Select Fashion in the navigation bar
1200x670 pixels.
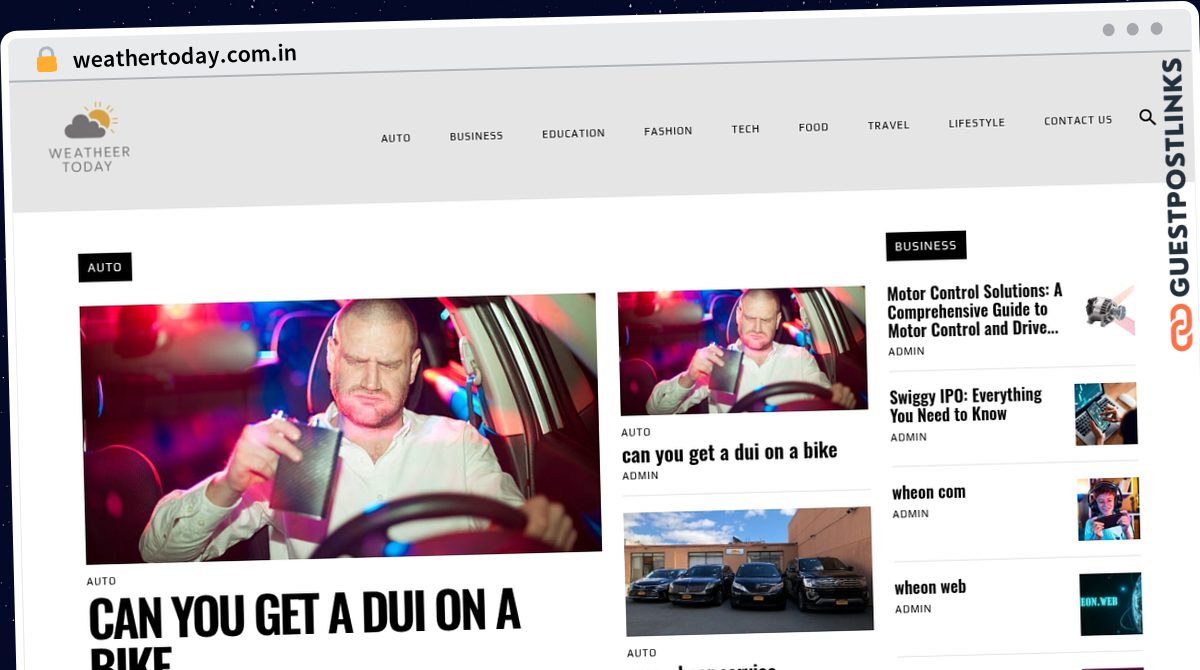coord(668,131)
